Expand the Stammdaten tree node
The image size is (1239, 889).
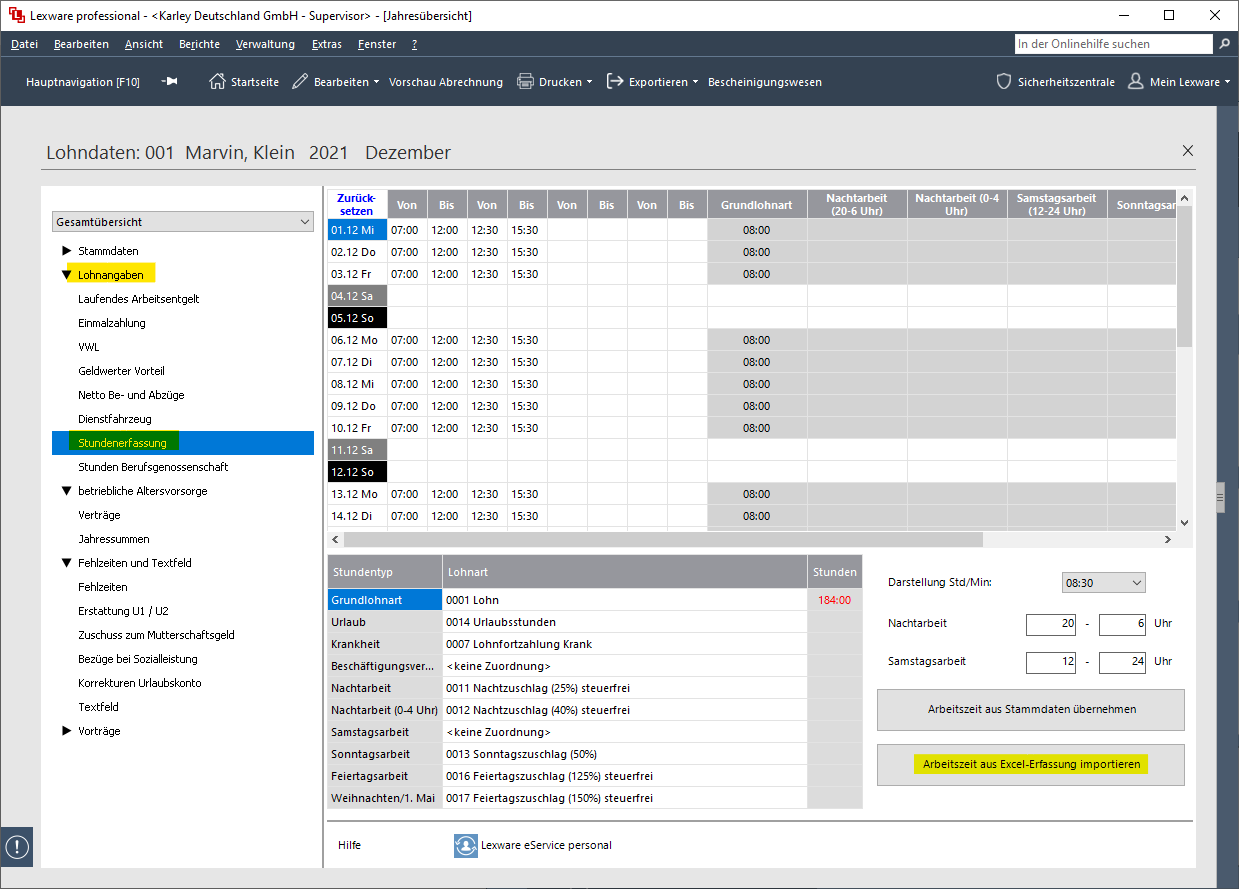pyautogui.click(x=67, y=251)
